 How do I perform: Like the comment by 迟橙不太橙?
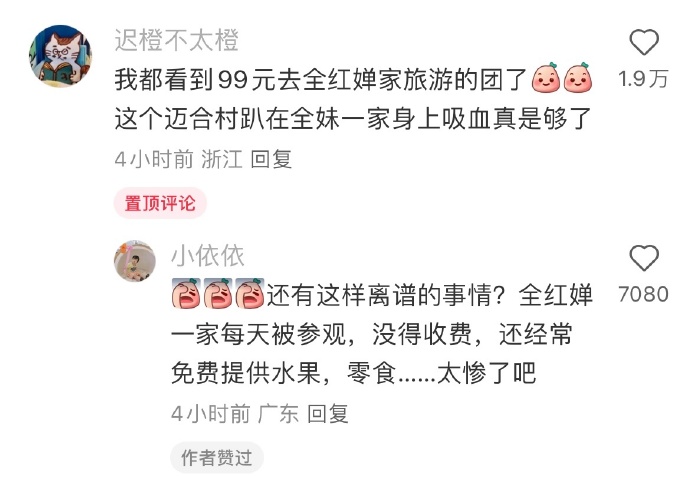[644, 42]
